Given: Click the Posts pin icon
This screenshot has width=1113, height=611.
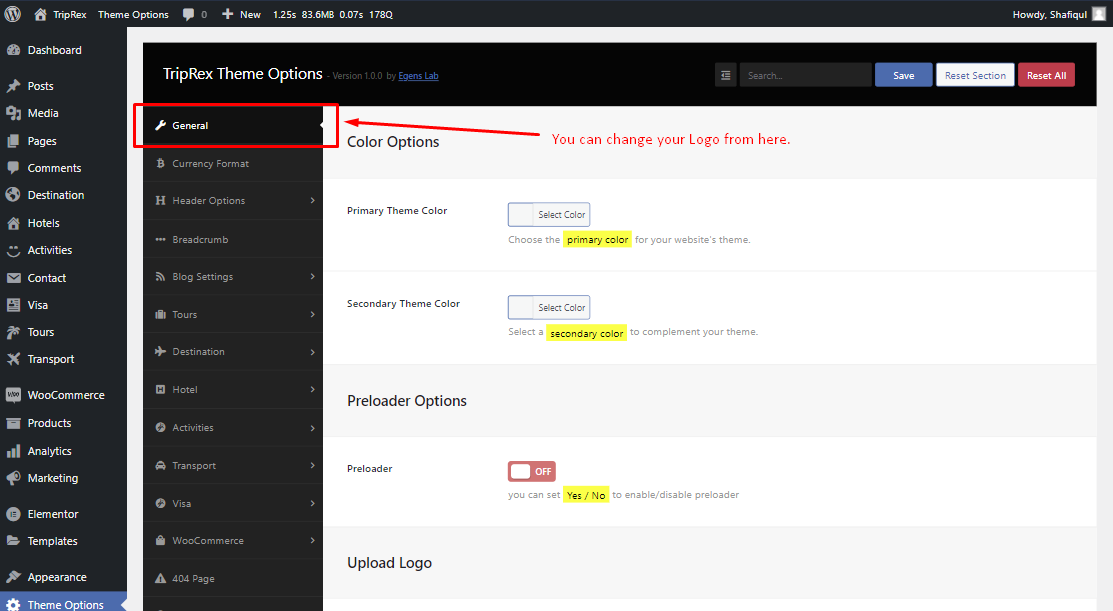Looking at the screenshot, I should pyautogui.click(x=13, y=86).
